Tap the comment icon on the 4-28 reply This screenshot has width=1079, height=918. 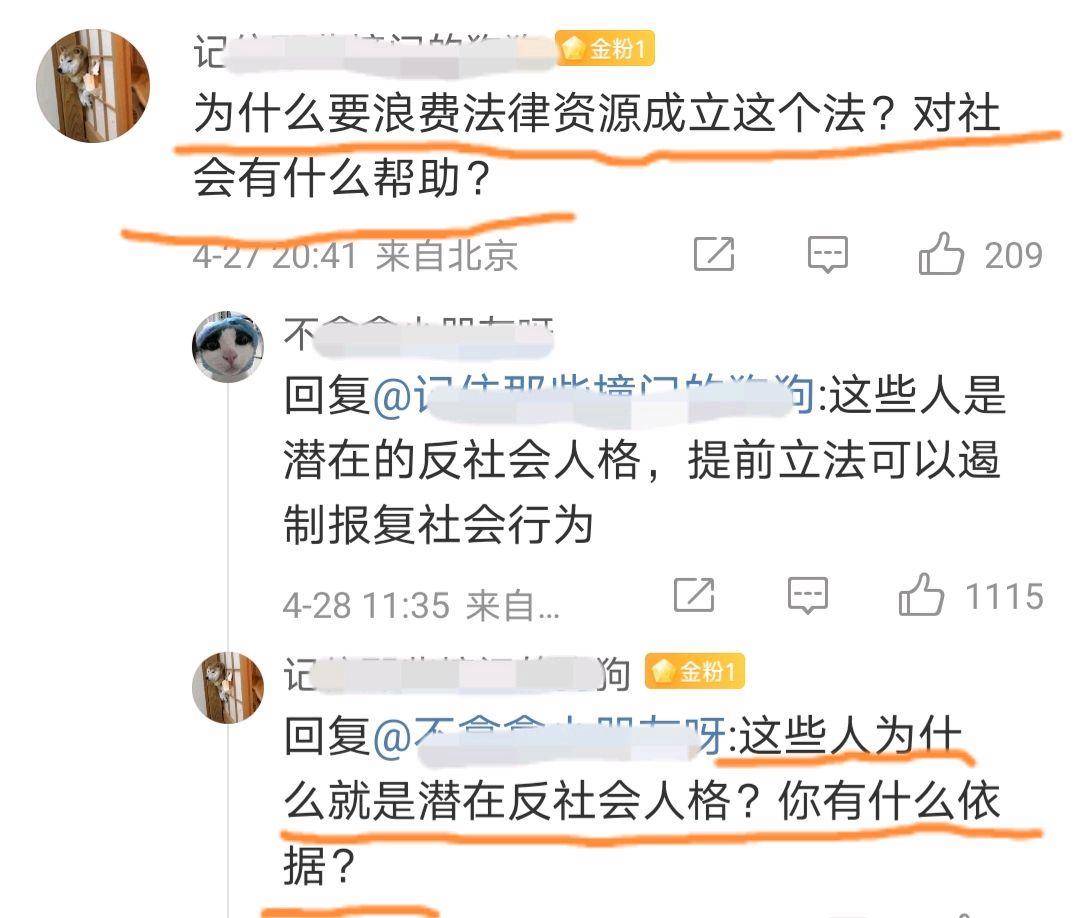pyautogui.click(x=807, y=595)
